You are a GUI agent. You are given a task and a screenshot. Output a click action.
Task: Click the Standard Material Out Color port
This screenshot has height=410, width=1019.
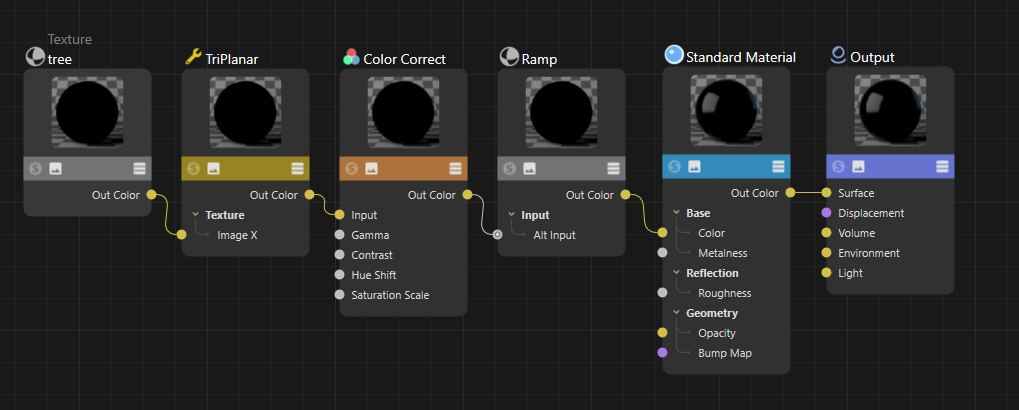tap(790, 192)
